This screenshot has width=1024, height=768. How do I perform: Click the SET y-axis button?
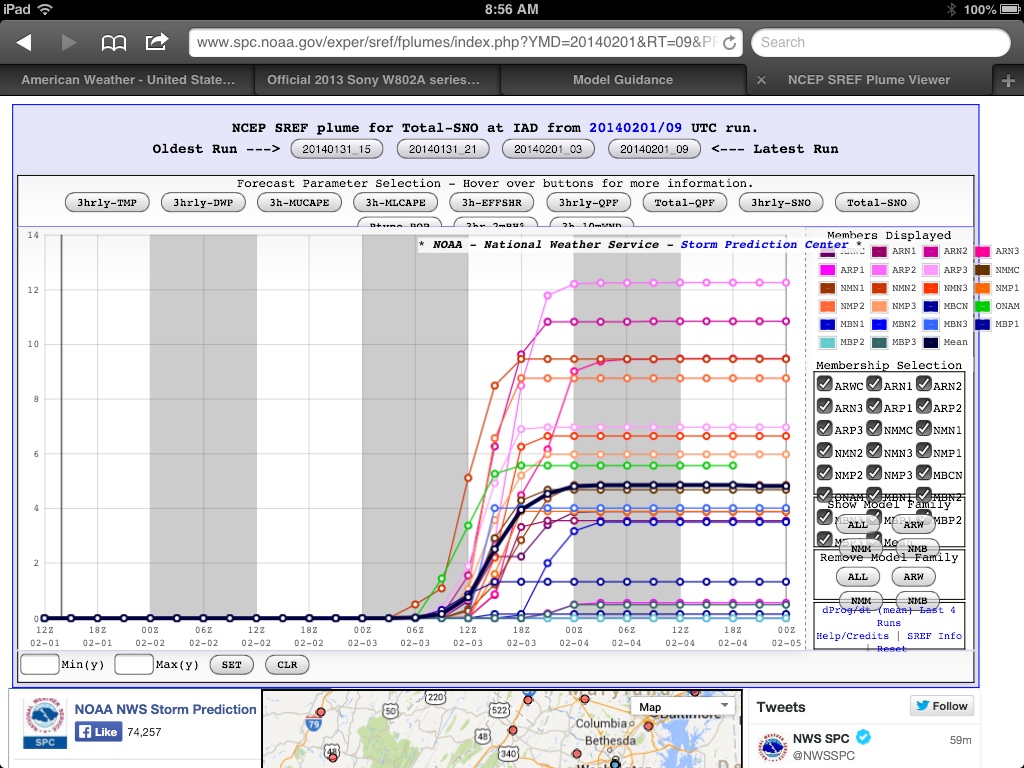231,665
